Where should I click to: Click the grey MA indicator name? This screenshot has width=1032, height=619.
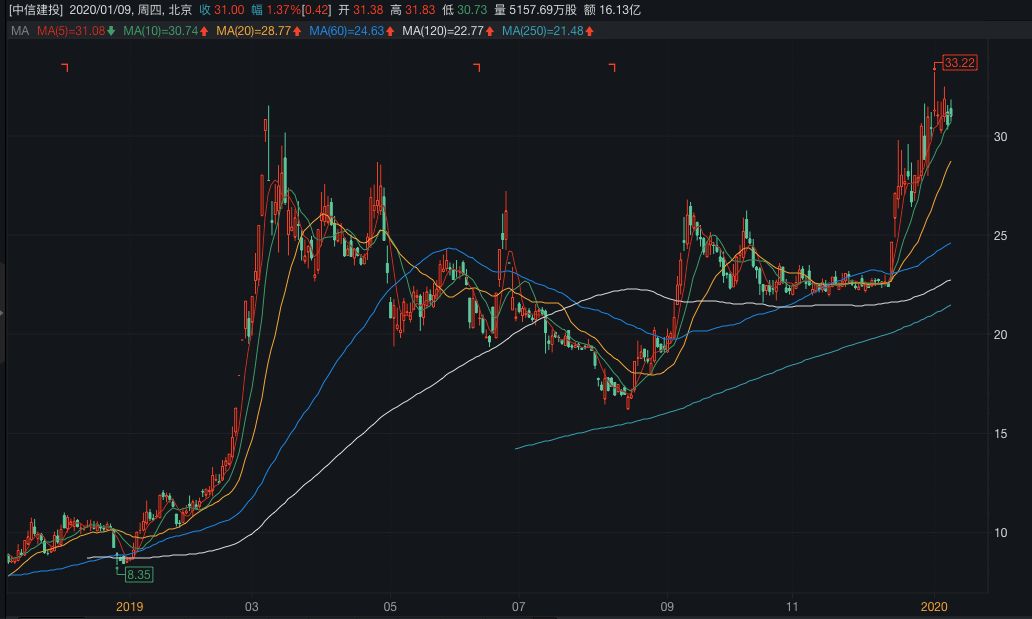[20, 31]
